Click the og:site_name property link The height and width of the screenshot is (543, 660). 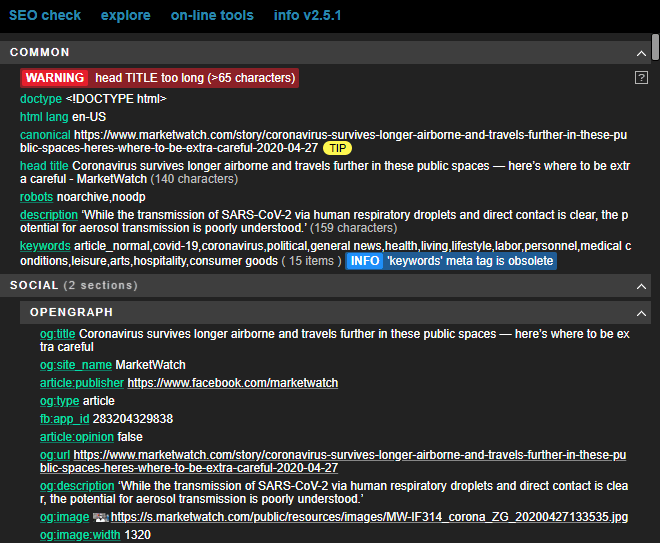tap(76, 365)
